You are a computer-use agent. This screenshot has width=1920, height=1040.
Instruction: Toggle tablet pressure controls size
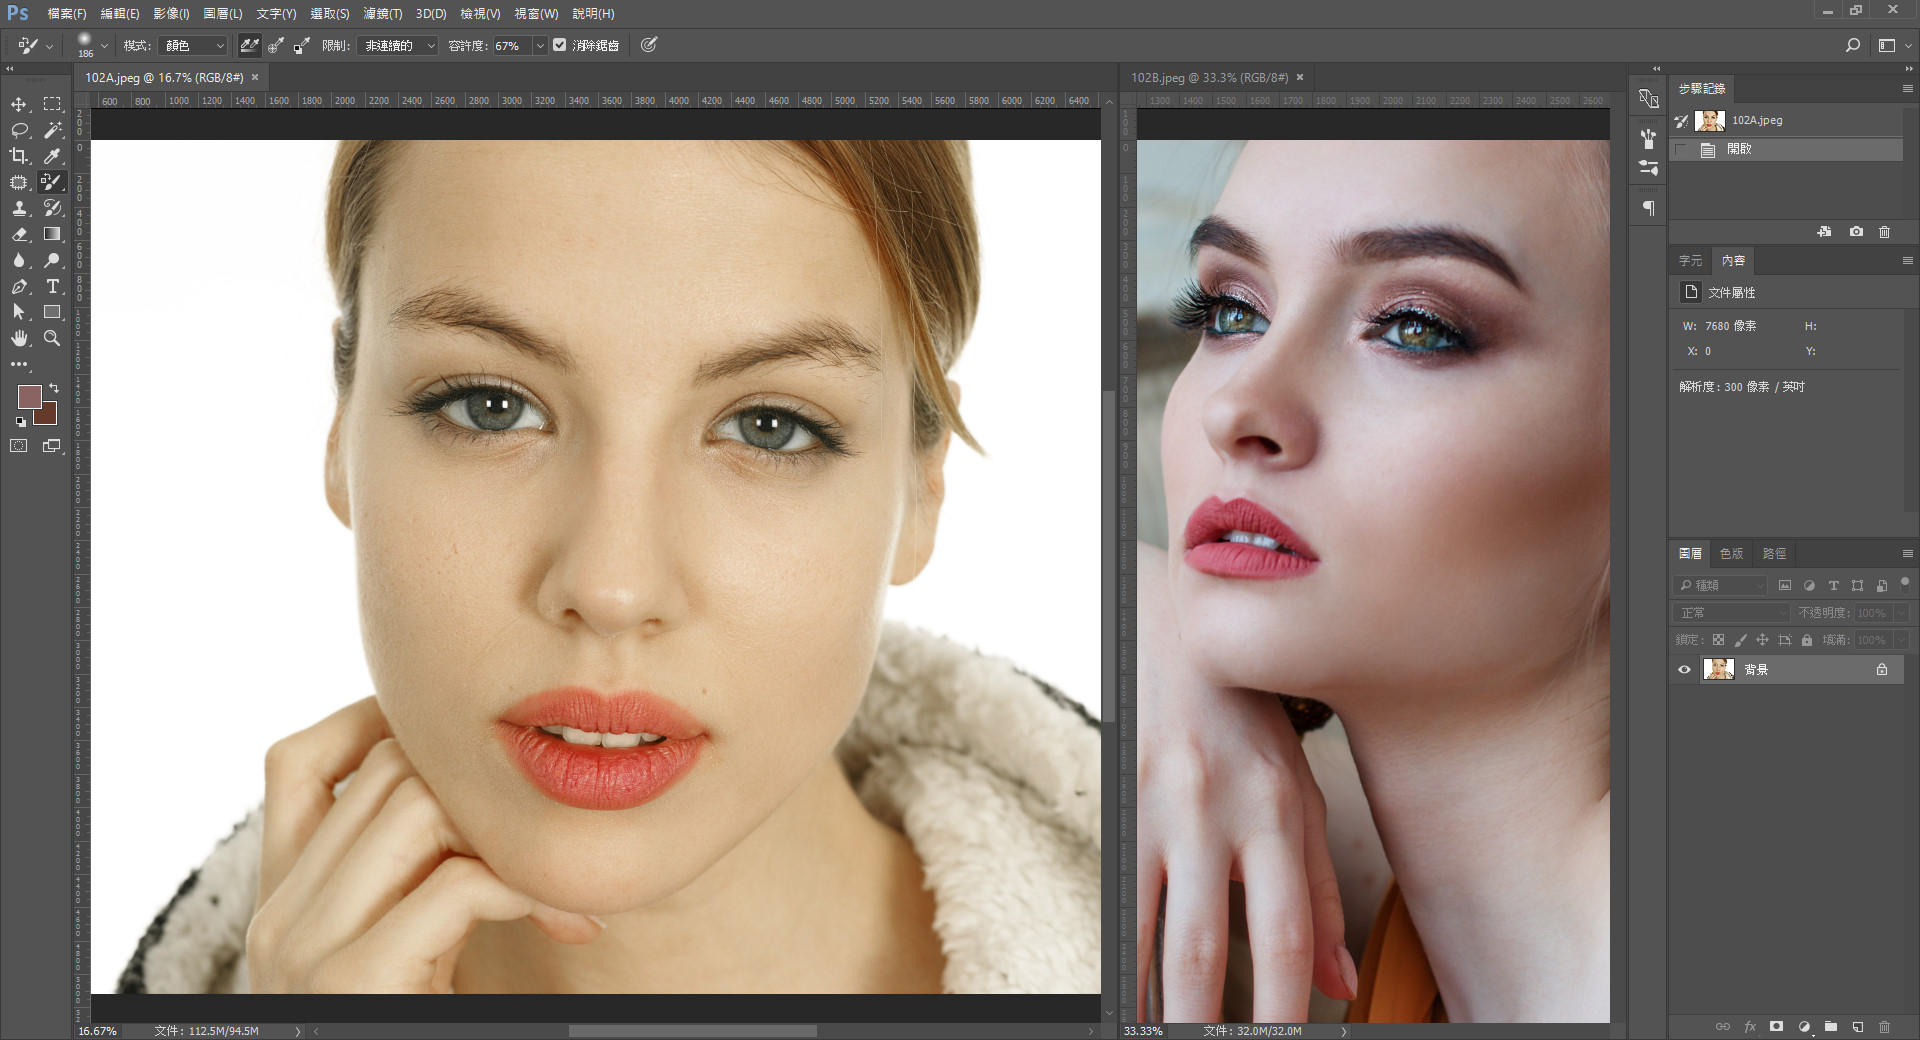pos(649,45)
